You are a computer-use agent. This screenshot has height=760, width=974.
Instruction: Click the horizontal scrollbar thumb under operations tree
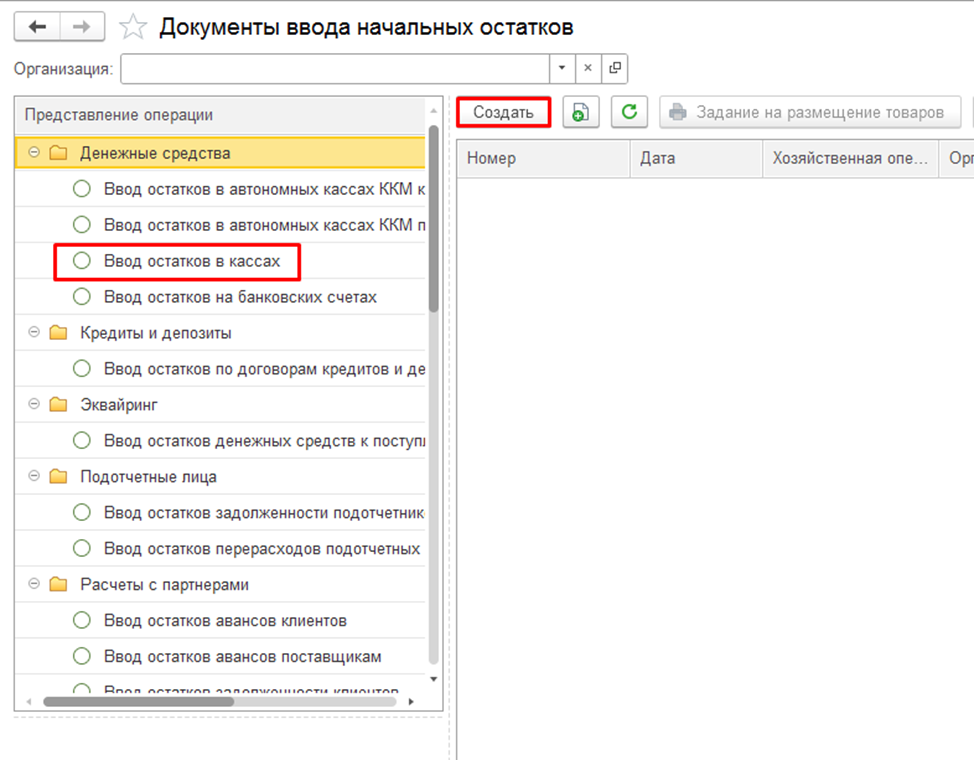[x=139, y=702]
